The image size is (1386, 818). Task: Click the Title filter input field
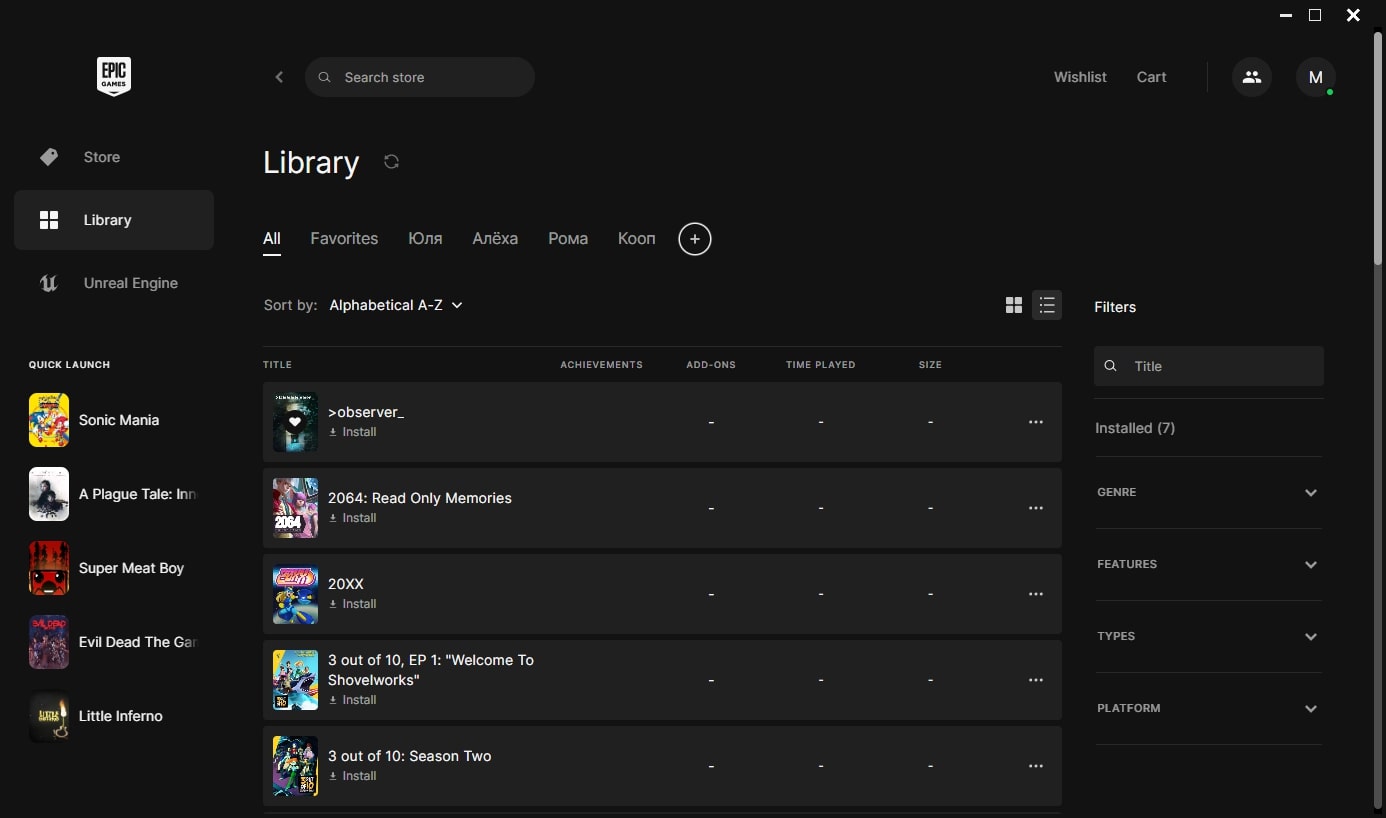coord(1209,366)
